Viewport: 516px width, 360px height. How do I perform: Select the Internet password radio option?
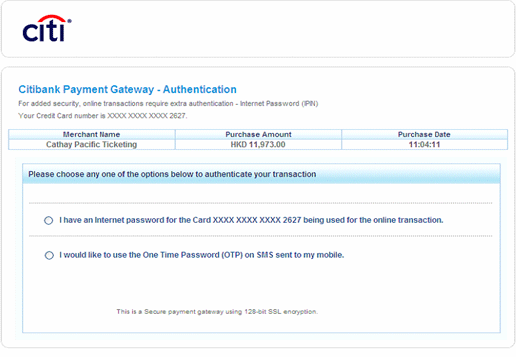(49, 220)
